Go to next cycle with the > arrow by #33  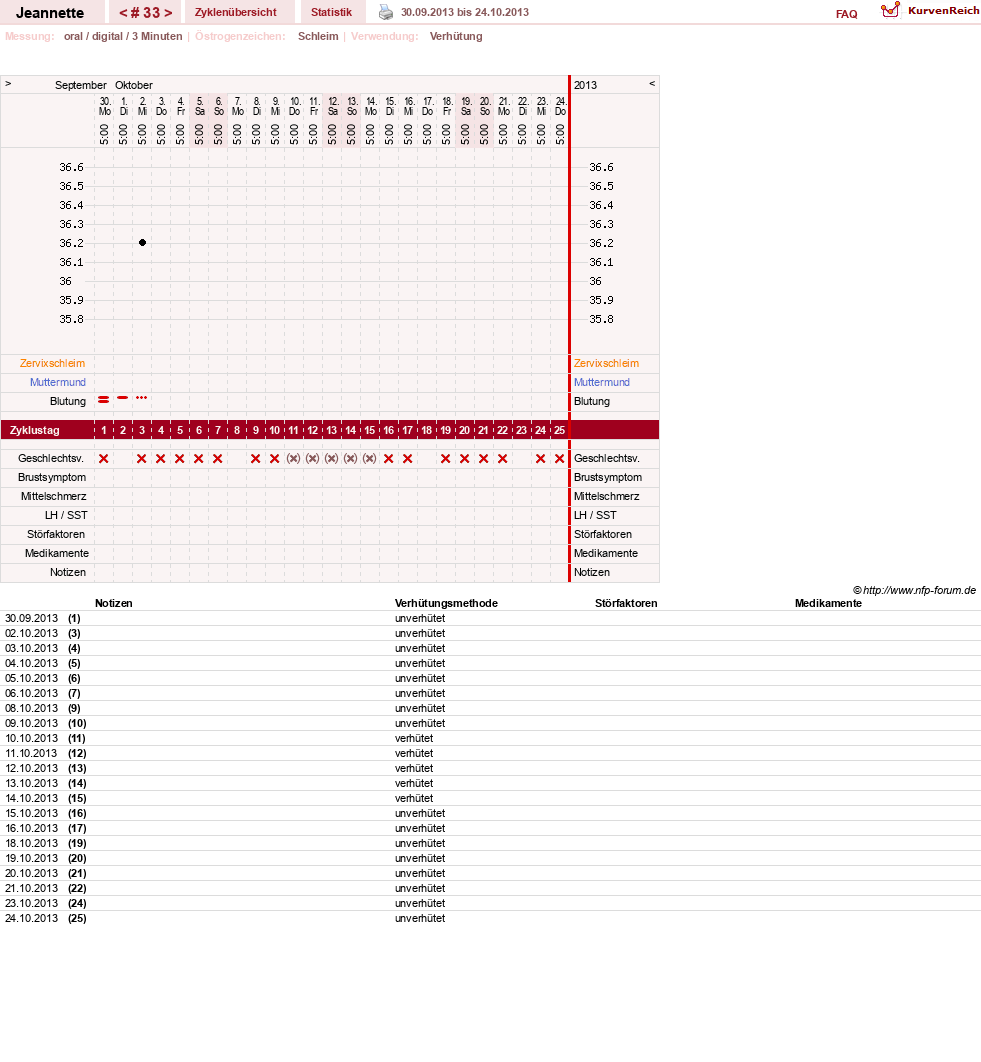point(168,13)
